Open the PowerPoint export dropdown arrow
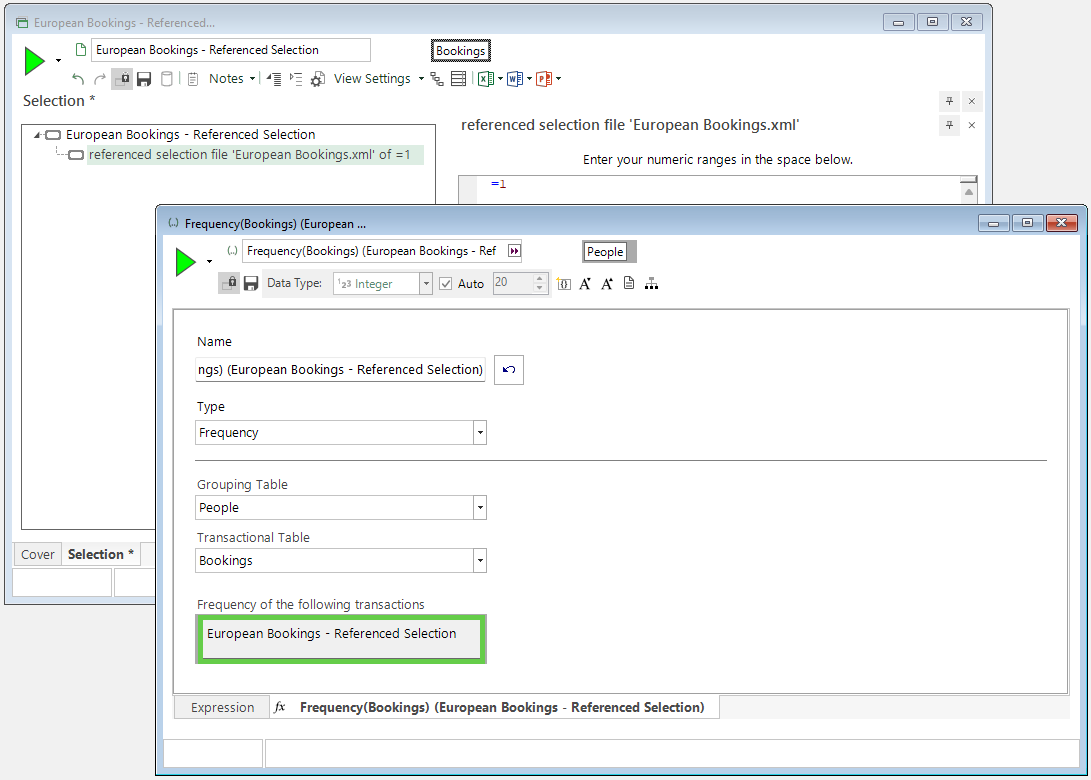 (x=559, y=79)
